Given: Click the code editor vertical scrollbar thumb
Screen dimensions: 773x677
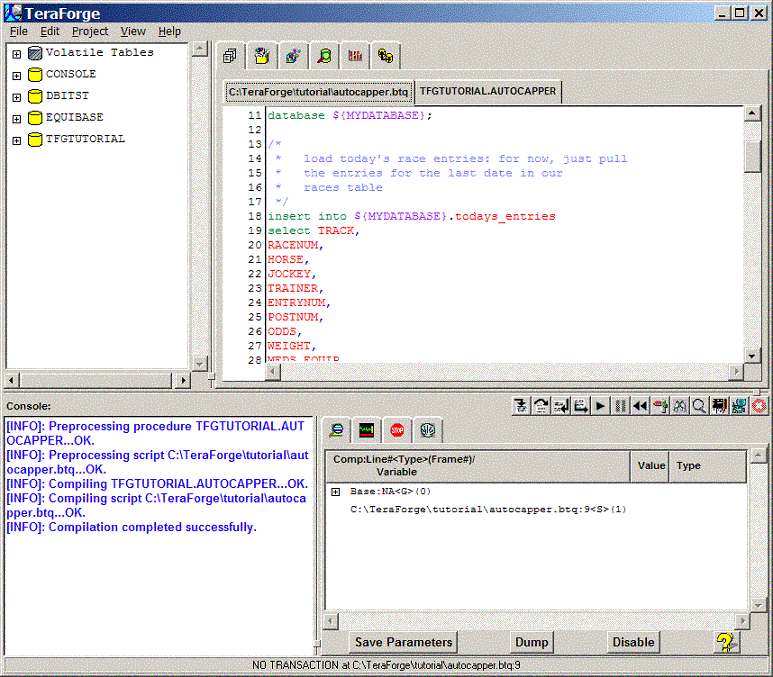Looking at the screenshot, I should pyautogui.click(x=752, y=156).
